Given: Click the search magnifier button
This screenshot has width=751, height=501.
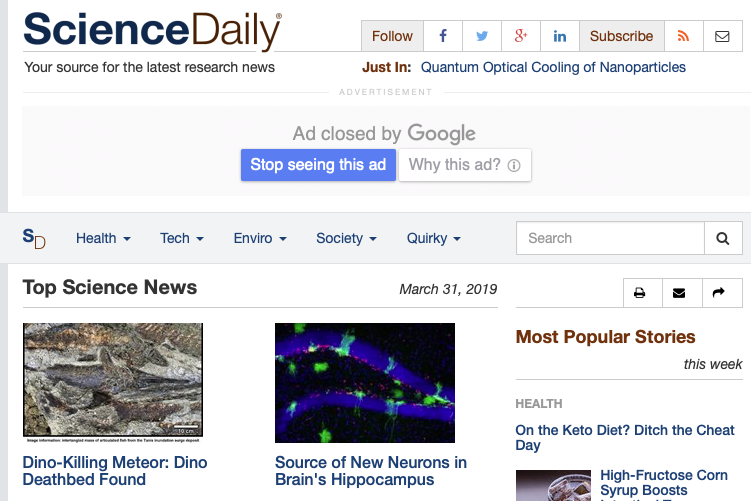Looking at the screenshot, I should 723,238.
